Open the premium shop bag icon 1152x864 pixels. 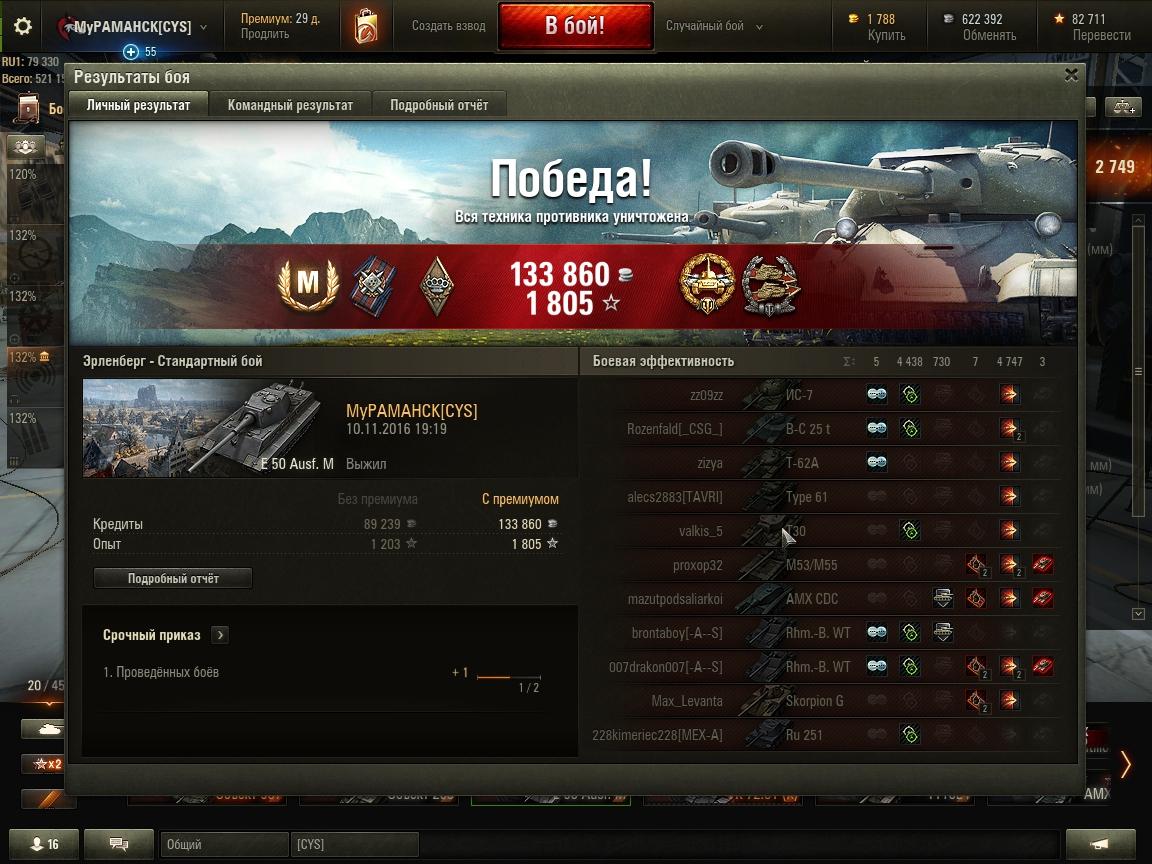[366, 26]
